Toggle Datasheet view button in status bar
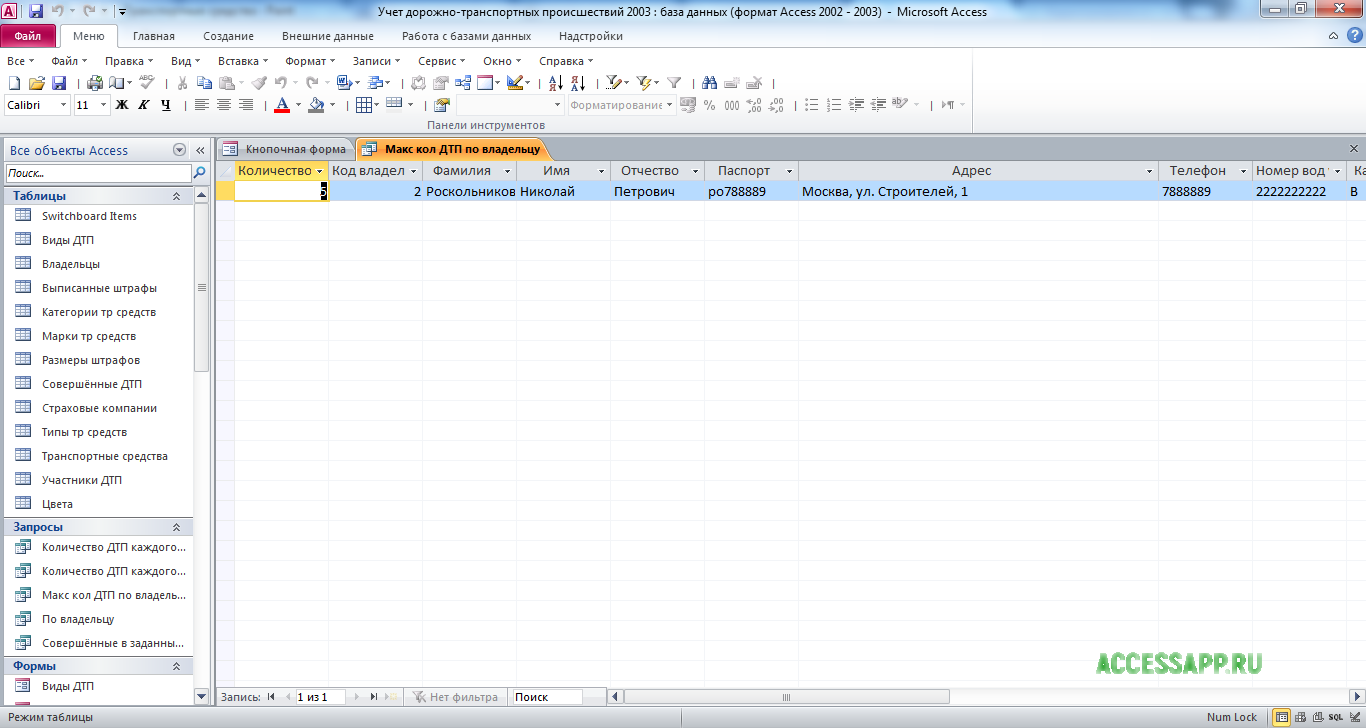 pyautogui.click(x=1281, y=717)
